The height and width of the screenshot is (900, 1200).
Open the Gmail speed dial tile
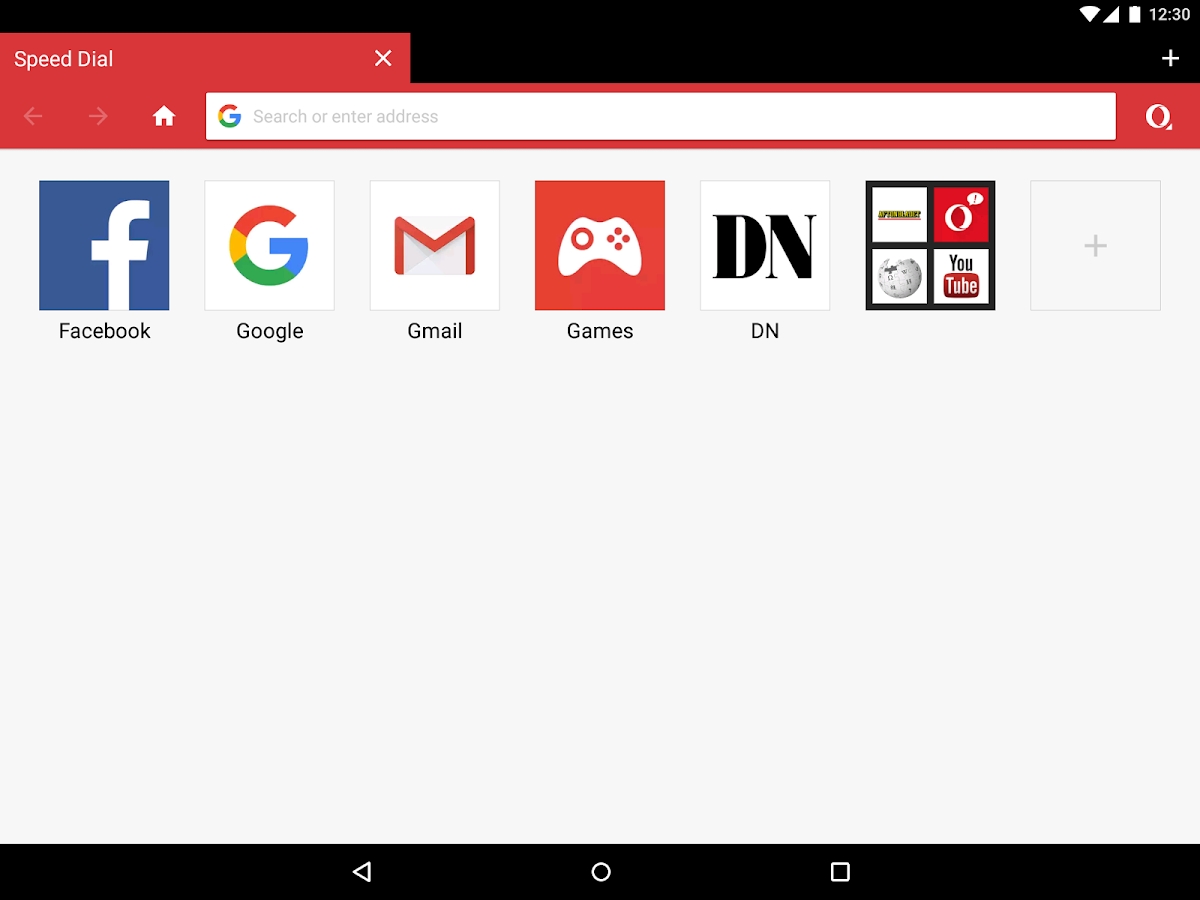435,245
